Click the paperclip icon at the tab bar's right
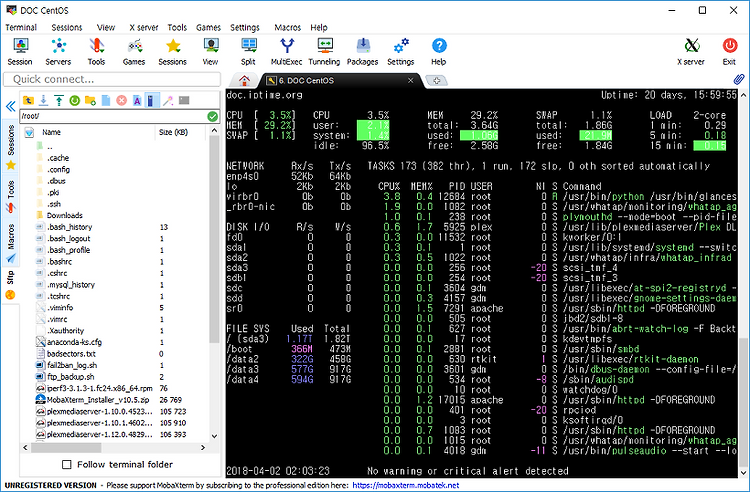The width and height of the screenshot is (750, 492). pos(739,79)
